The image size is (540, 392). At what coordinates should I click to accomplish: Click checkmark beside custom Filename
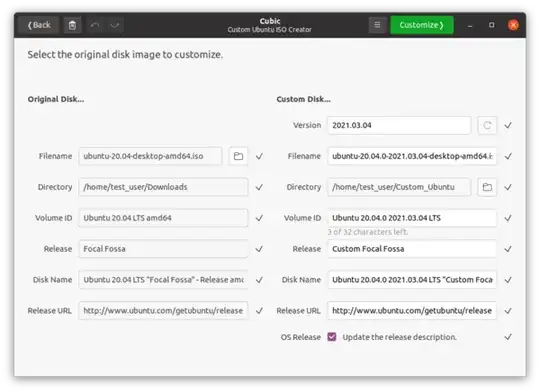coord(508,156)
